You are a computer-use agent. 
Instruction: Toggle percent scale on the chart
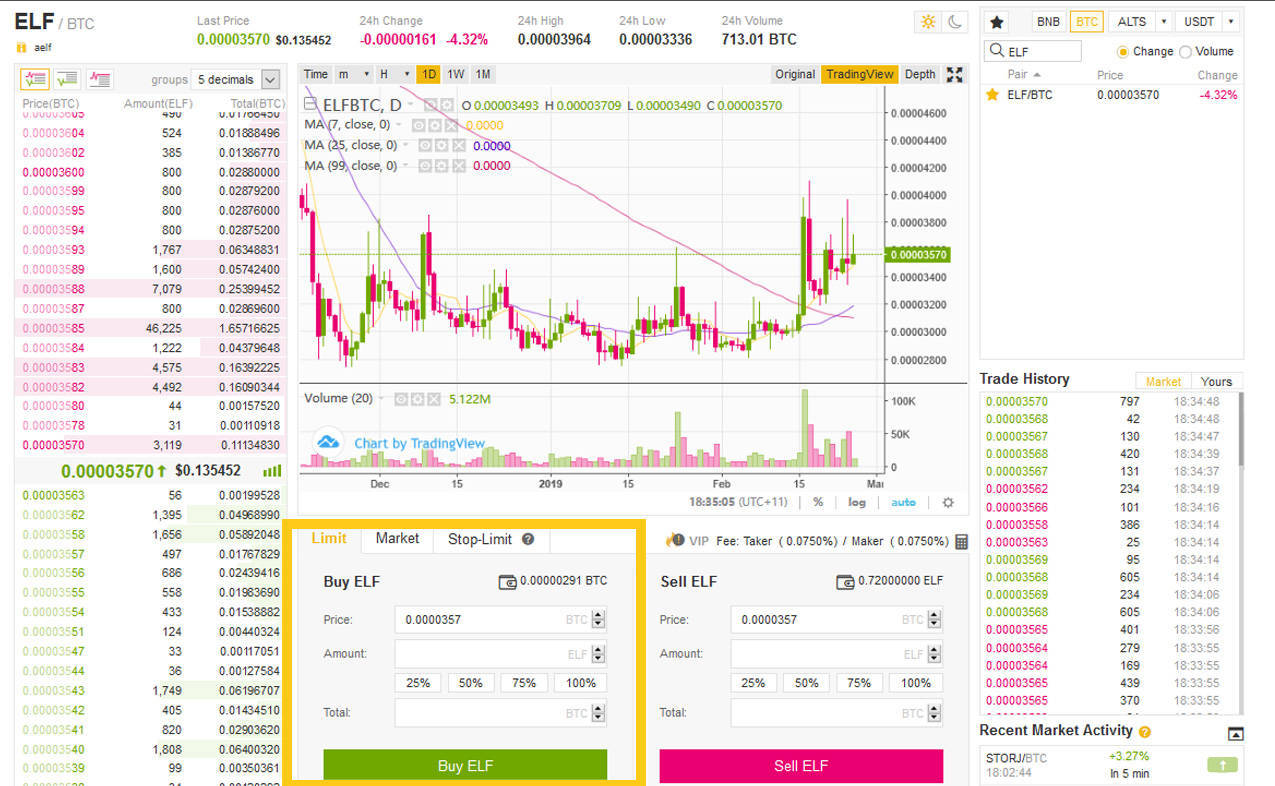click(817, 502)
